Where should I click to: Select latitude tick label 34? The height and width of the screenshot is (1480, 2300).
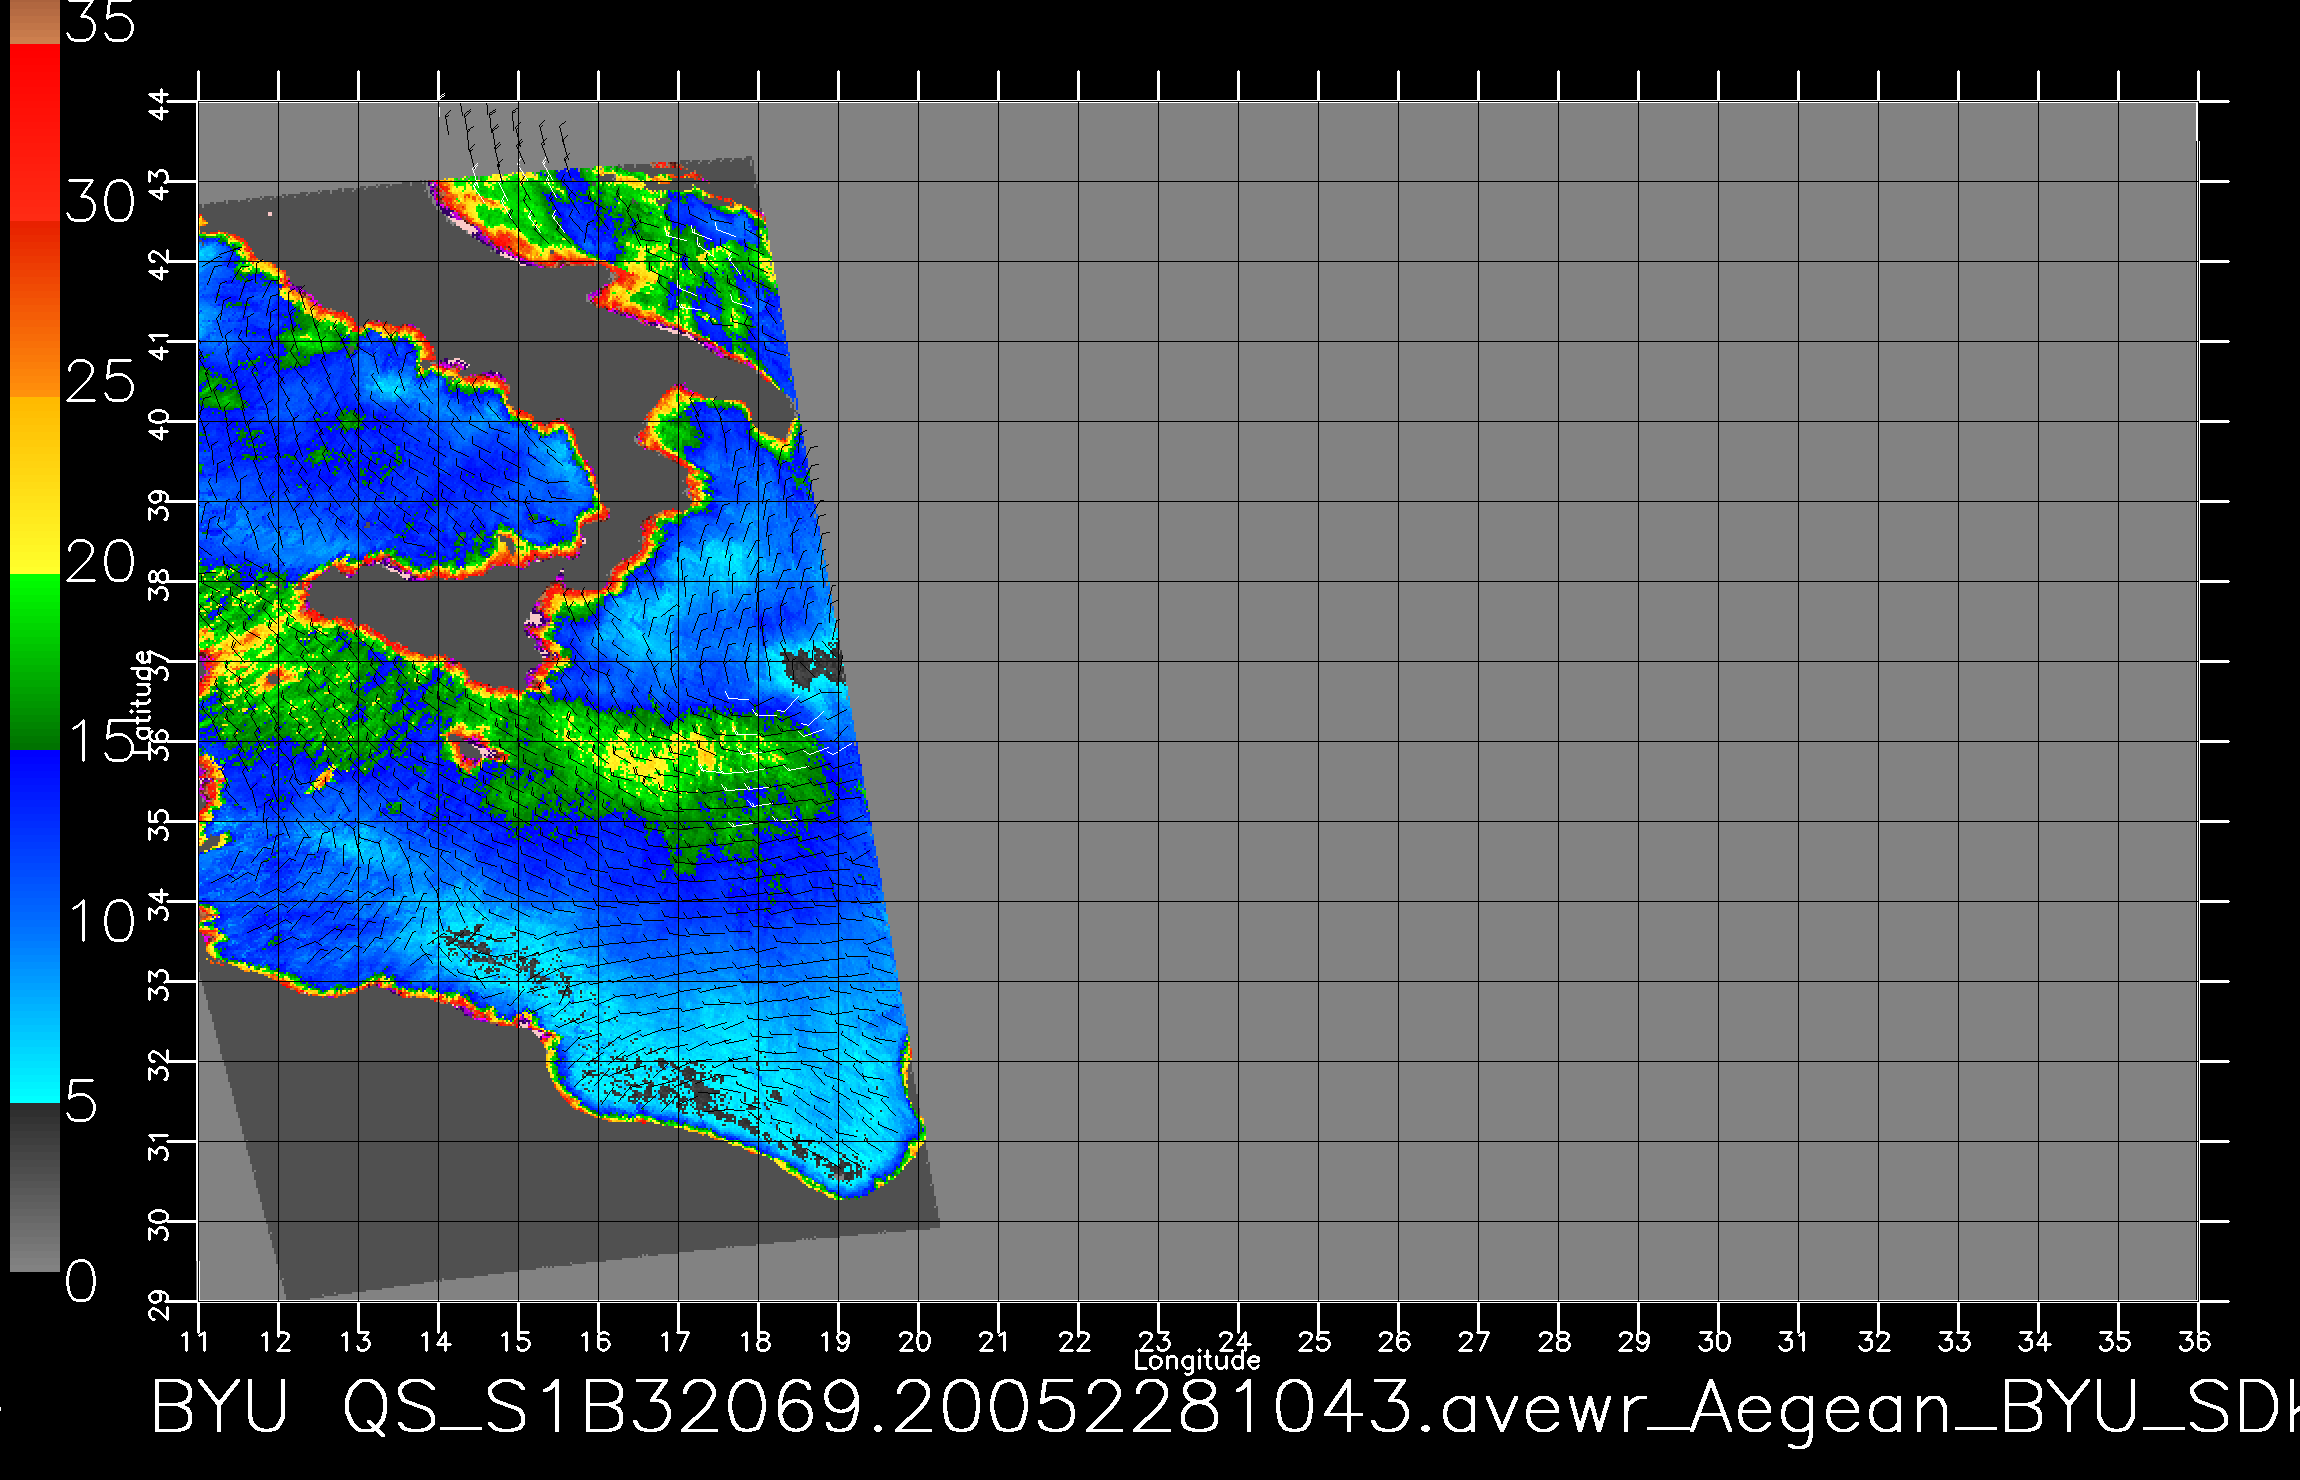coord(160,904)
